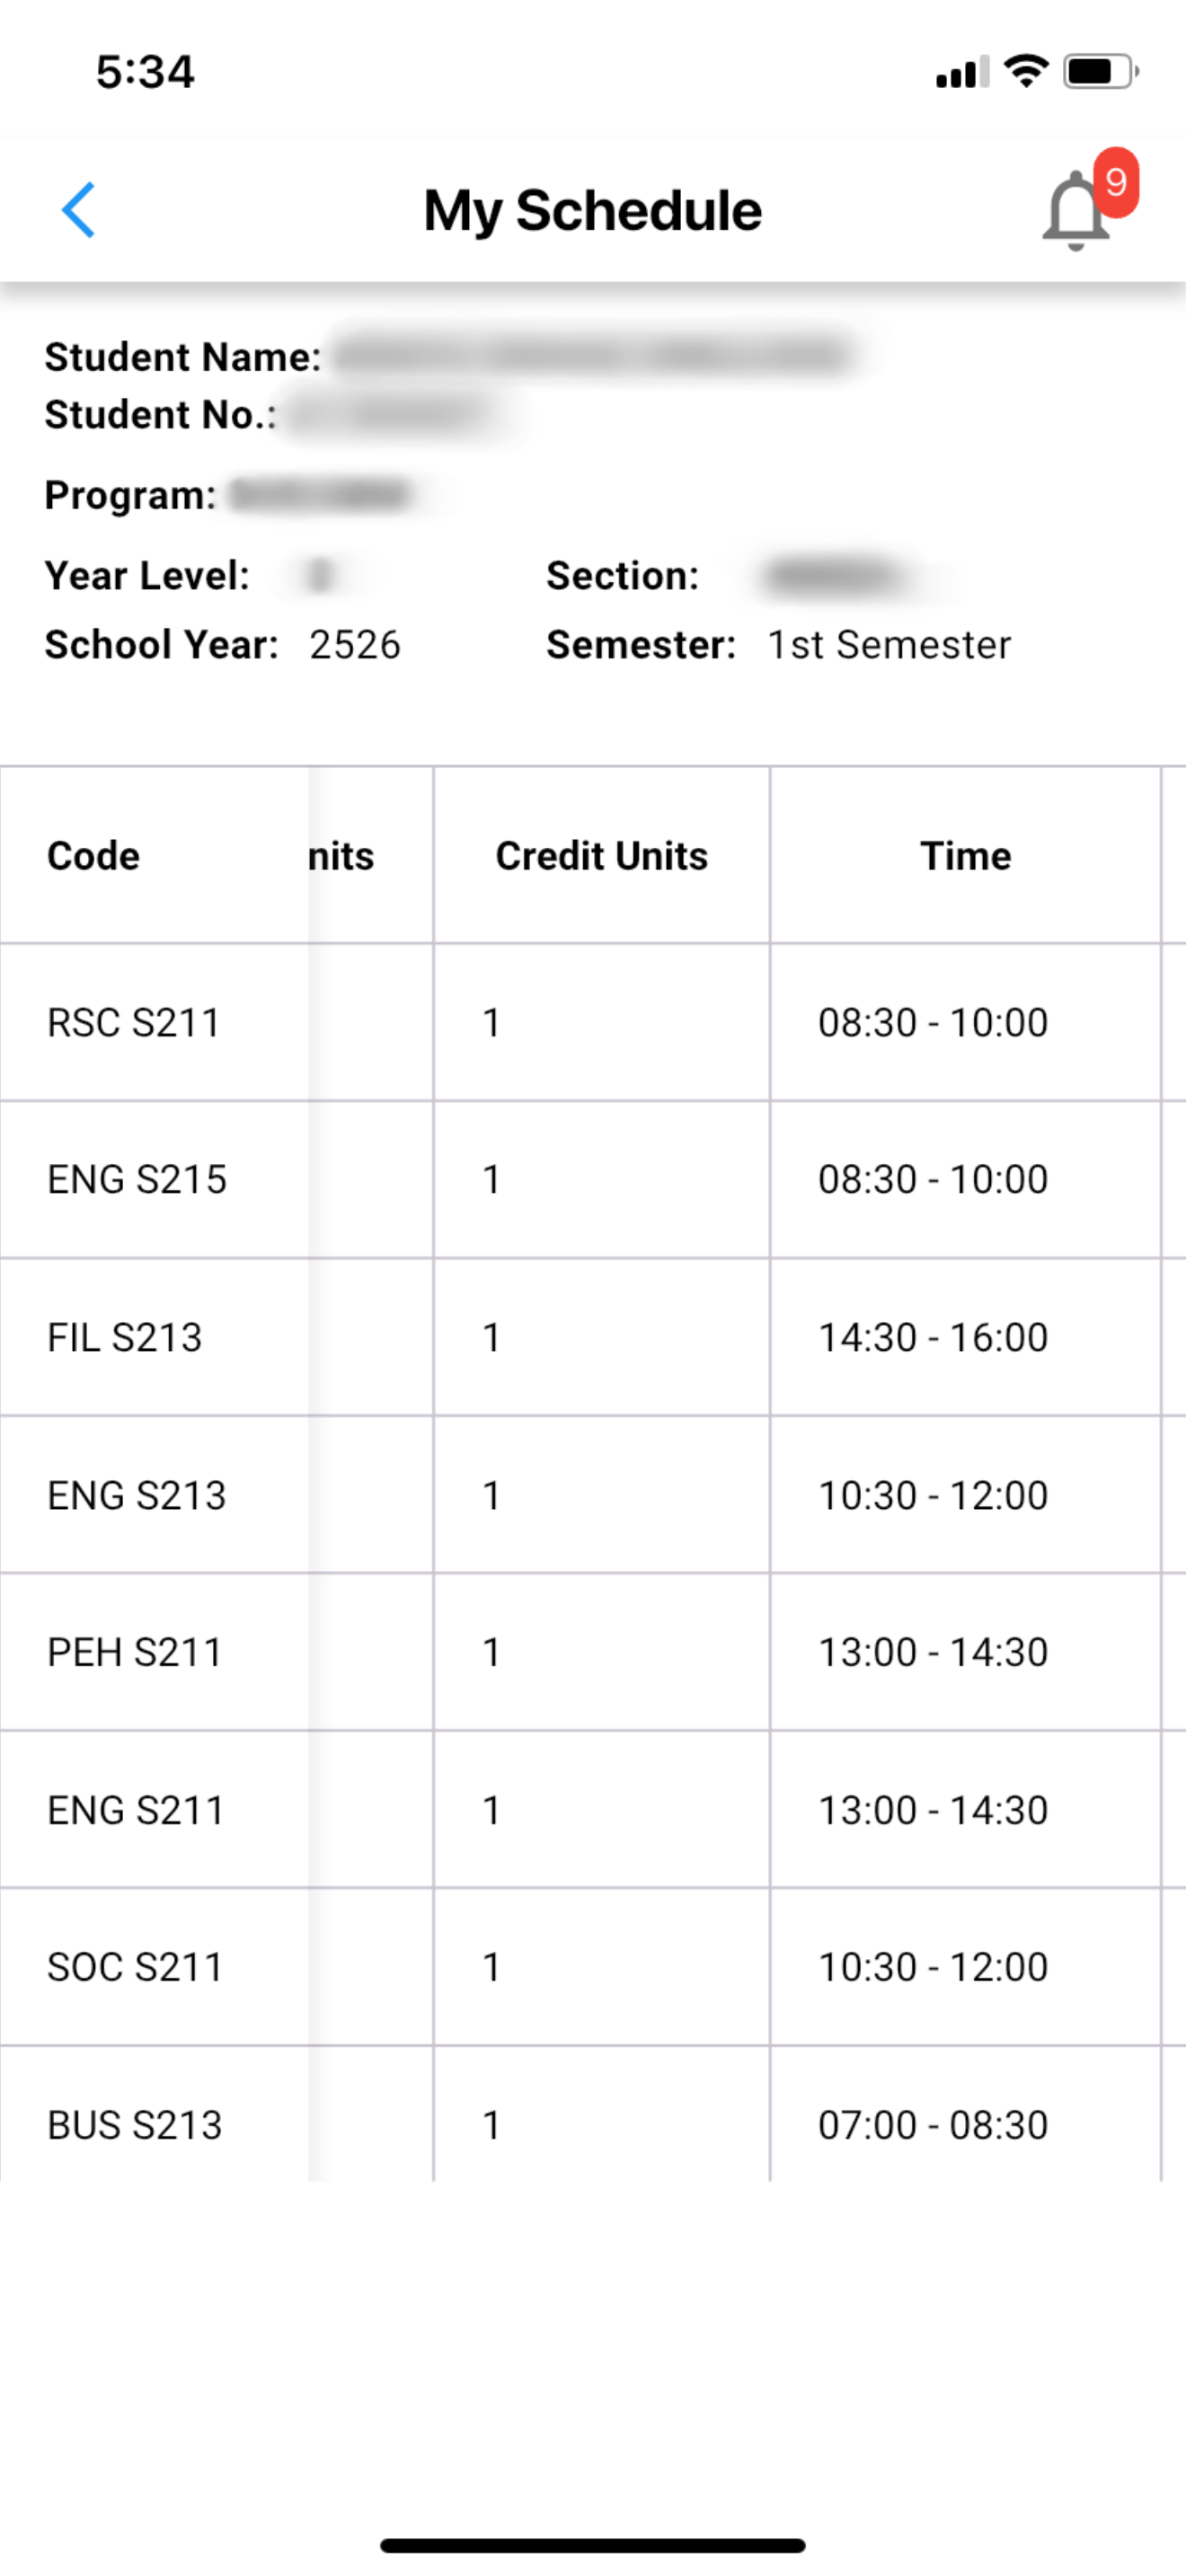The height and width of the screenshot is (2576, 1186).
Task: Tap the red notification badge showing 9
Action: tap(1116, 182)
